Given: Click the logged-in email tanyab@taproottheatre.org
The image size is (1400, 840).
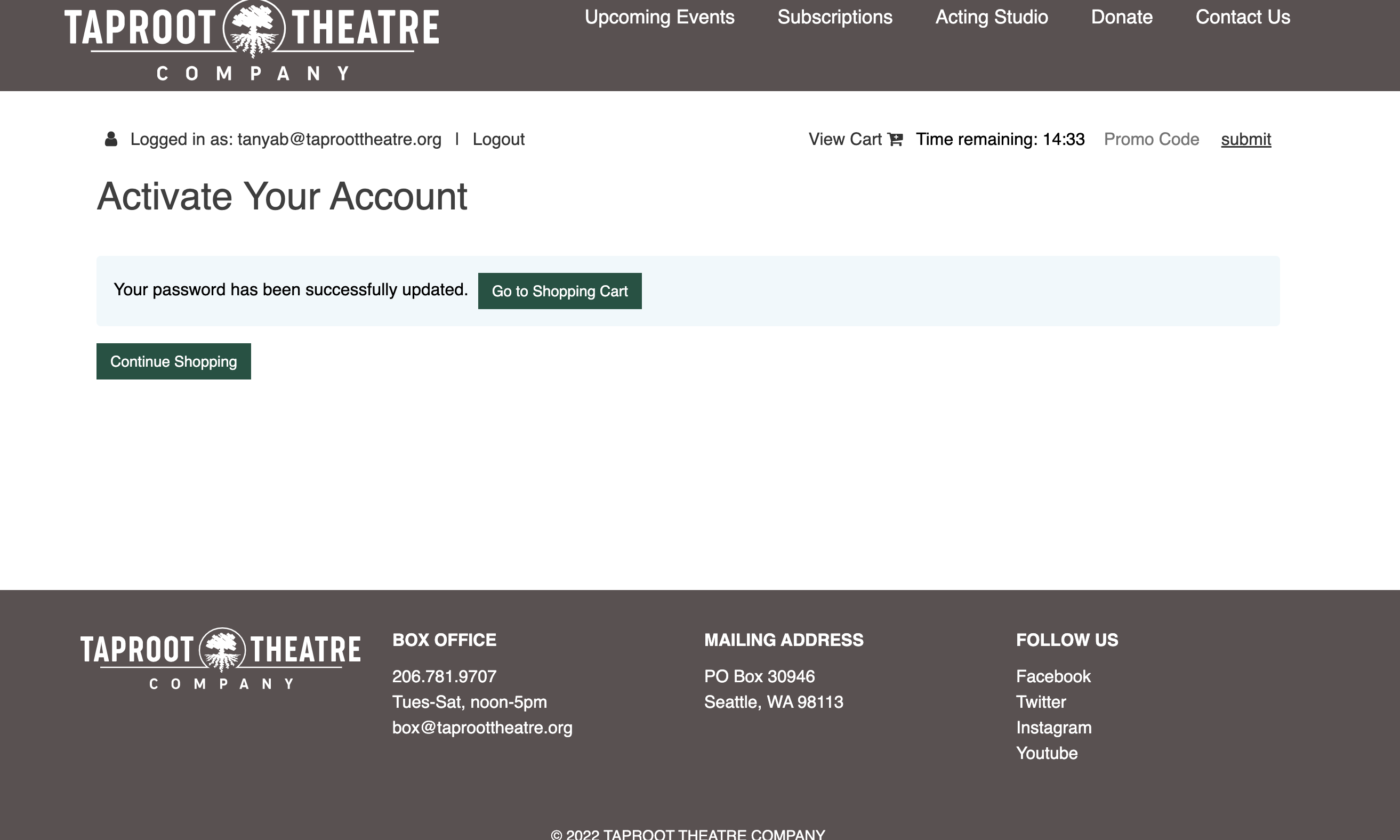Looking at the screenshot, I should [x=339, y=139].
